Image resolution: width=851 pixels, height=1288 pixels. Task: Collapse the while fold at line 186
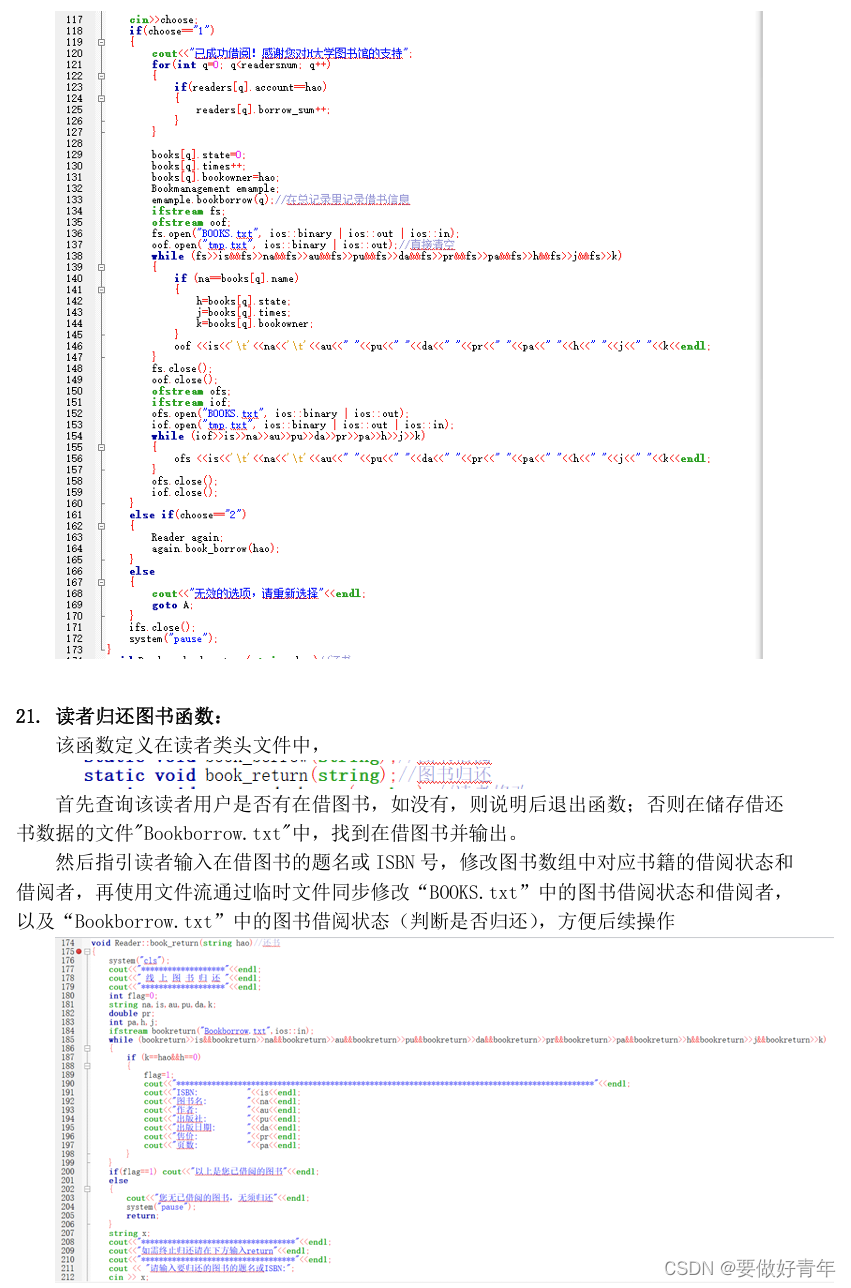[x=86, y=1049]
